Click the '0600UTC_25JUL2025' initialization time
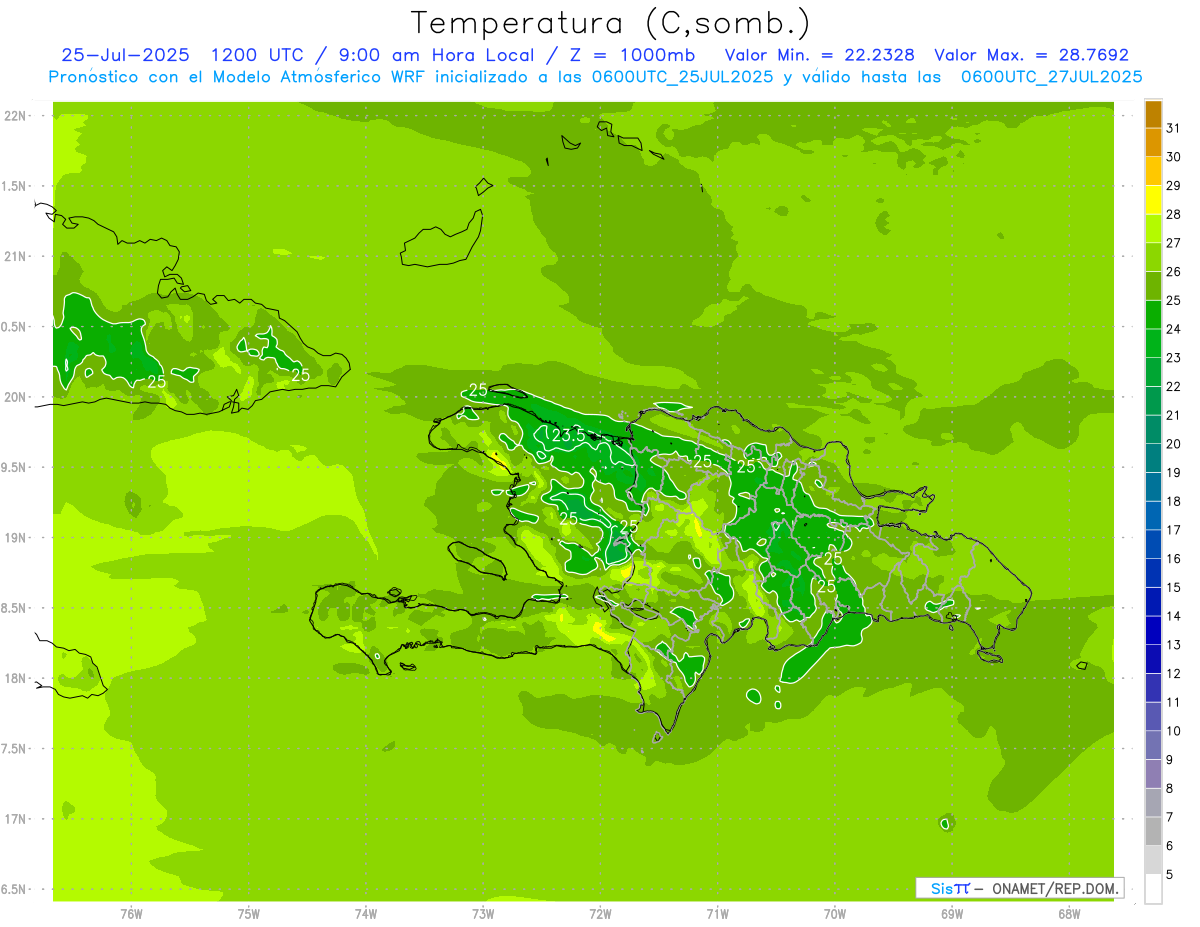The height and width of the screenshot is (927, 1200). [x=682, y=77]
